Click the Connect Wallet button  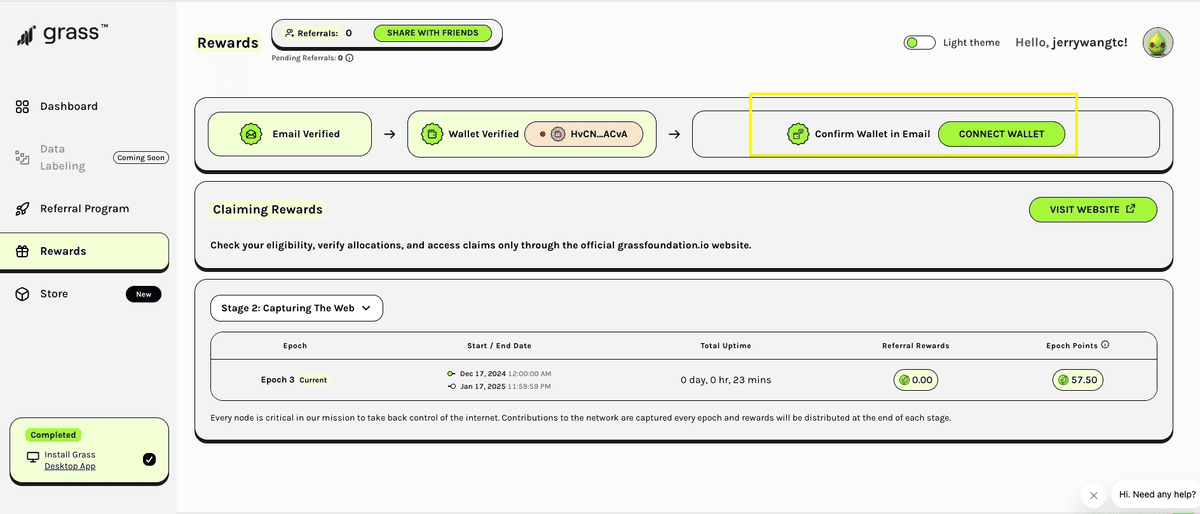[x=1001, y=133]
